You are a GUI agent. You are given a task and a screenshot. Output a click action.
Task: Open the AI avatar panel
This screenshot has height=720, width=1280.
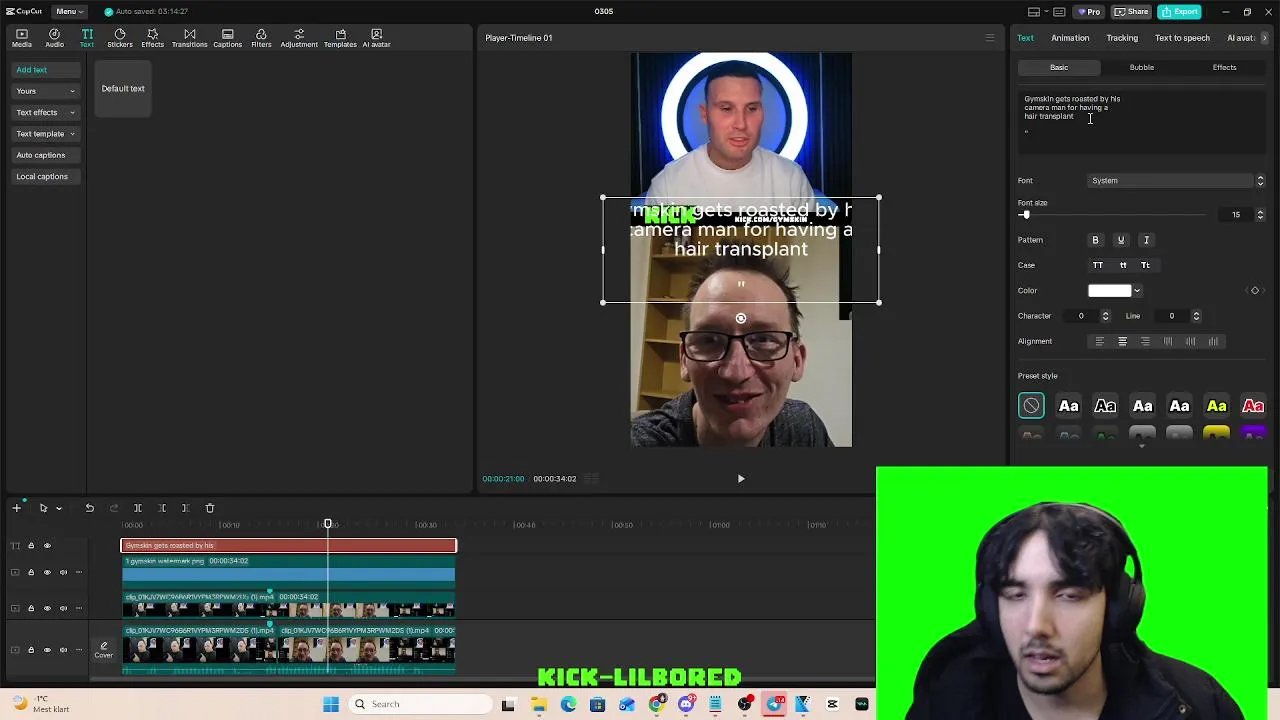376,38
